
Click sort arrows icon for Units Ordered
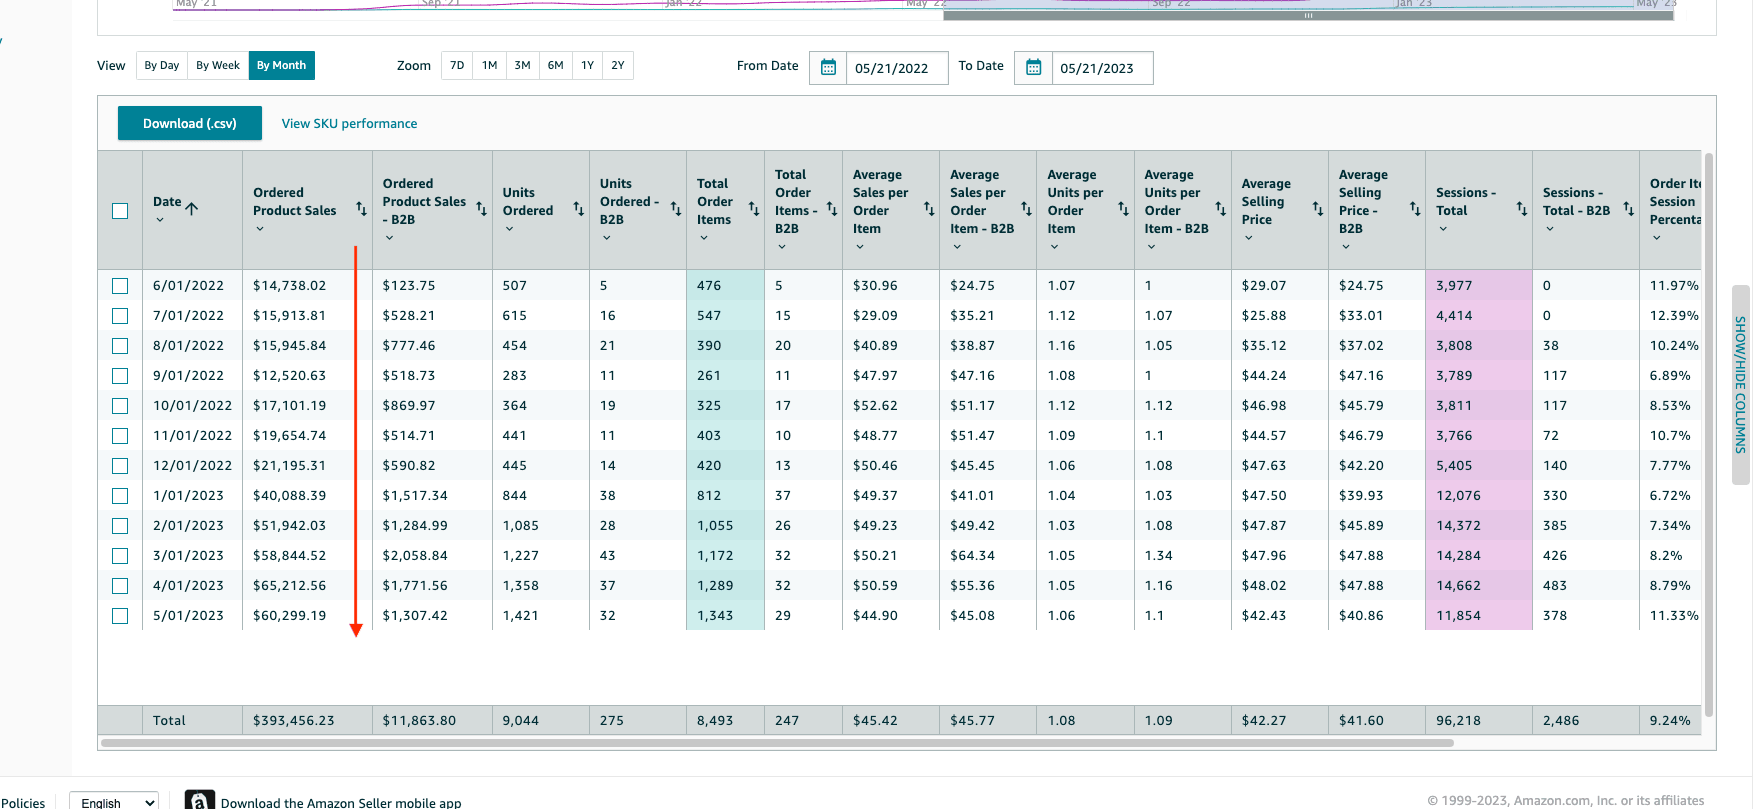point(578,209)
